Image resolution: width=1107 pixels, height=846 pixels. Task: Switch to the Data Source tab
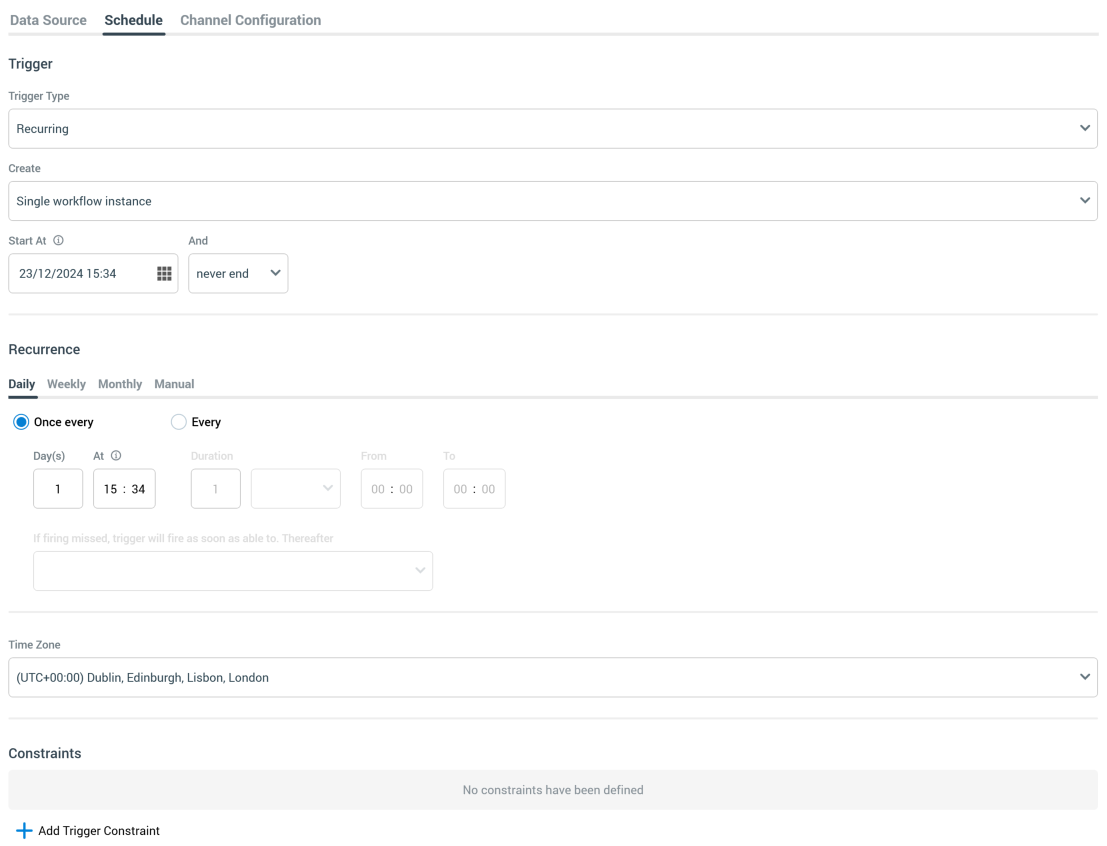point(48,20)
